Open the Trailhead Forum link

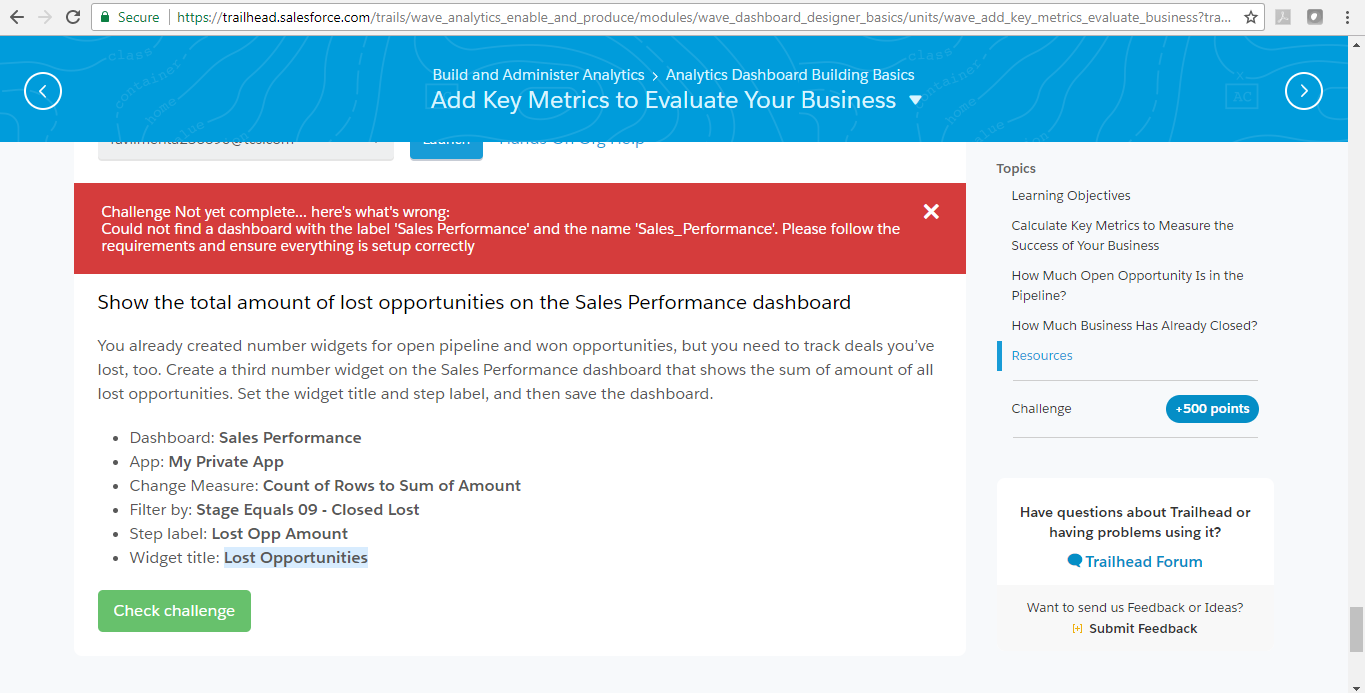point(1143,562)
